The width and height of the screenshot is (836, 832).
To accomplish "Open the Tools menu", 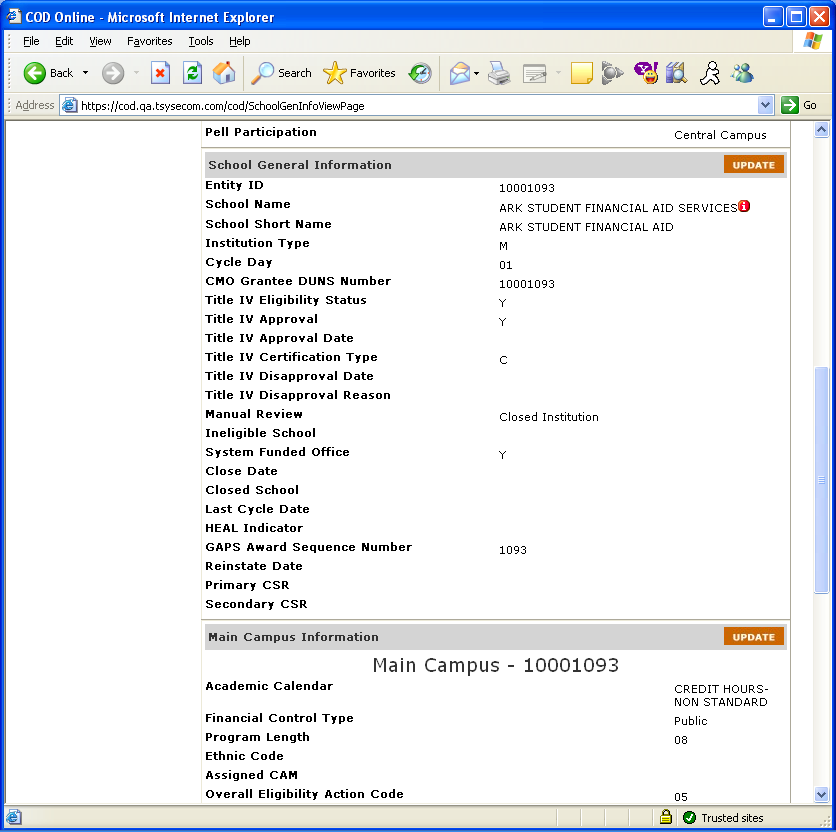I will (201, 41).
